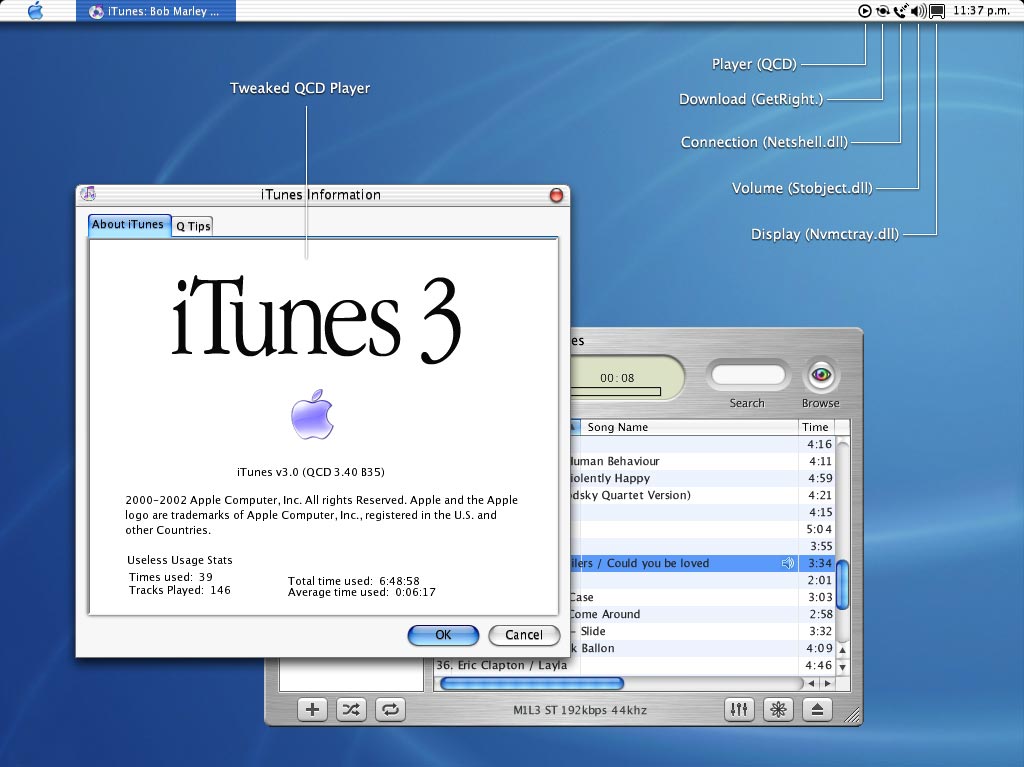This screenshot has height=767, width=1024.
Task: Select the track row ending in Case
Action: 703,597
